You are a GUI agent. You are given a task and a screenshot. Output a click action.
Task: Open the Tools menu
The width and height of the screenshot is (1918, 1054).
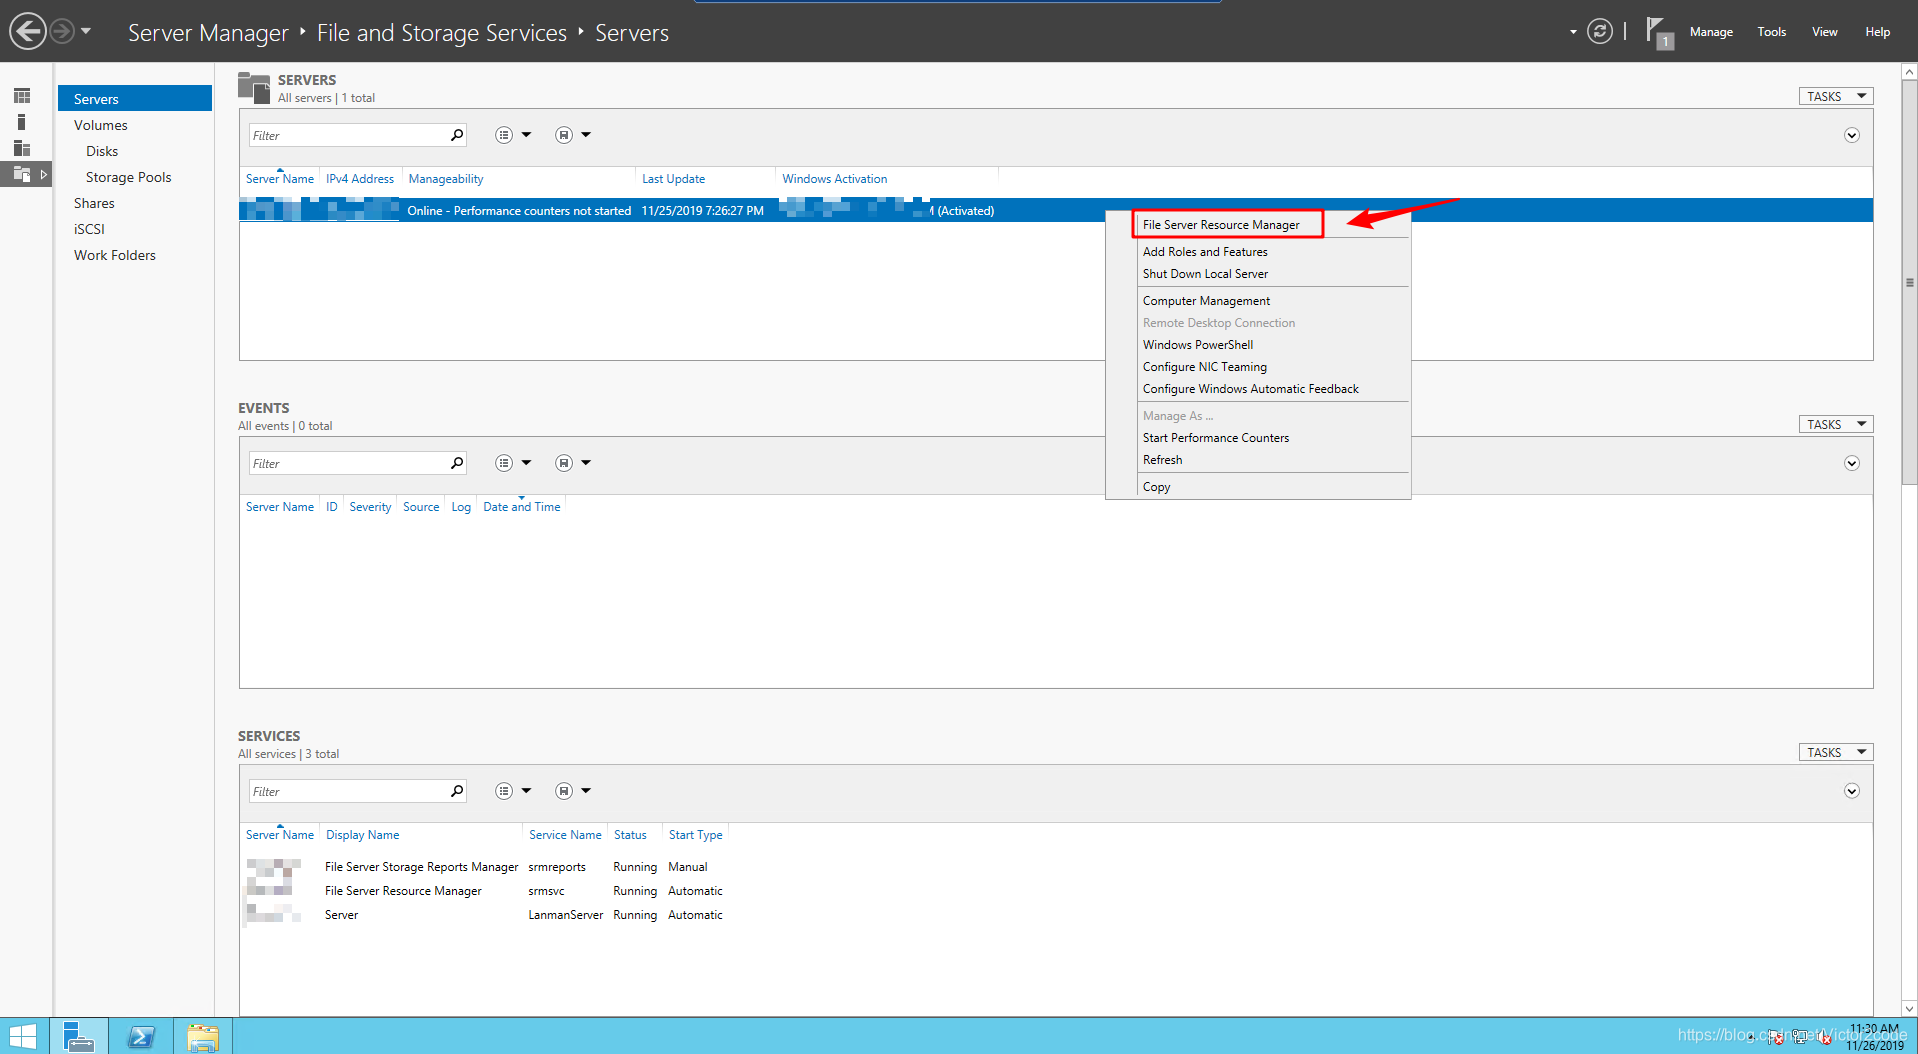coord(1770,31)
